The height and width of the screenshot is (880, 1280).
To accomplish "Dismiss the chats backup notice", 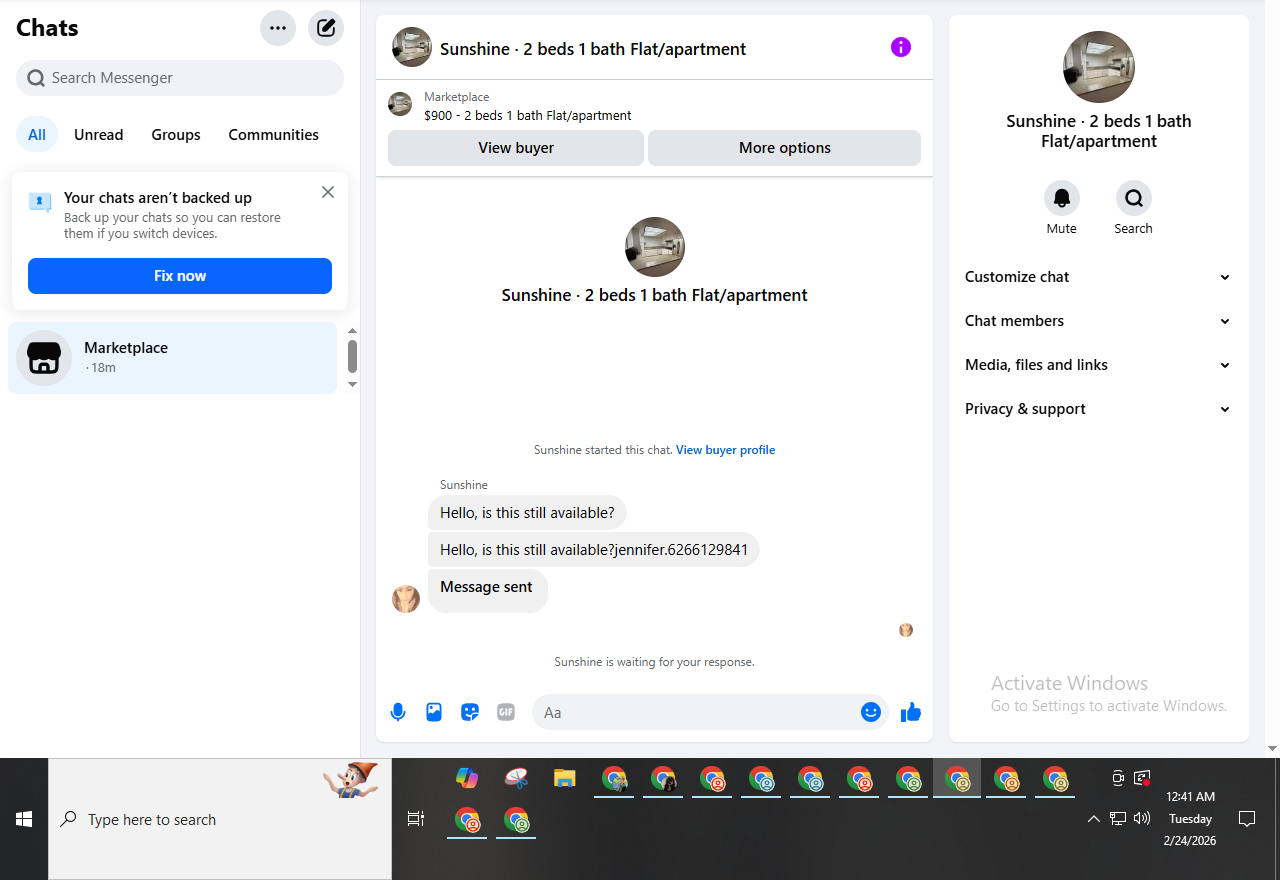I will (328, 192).
